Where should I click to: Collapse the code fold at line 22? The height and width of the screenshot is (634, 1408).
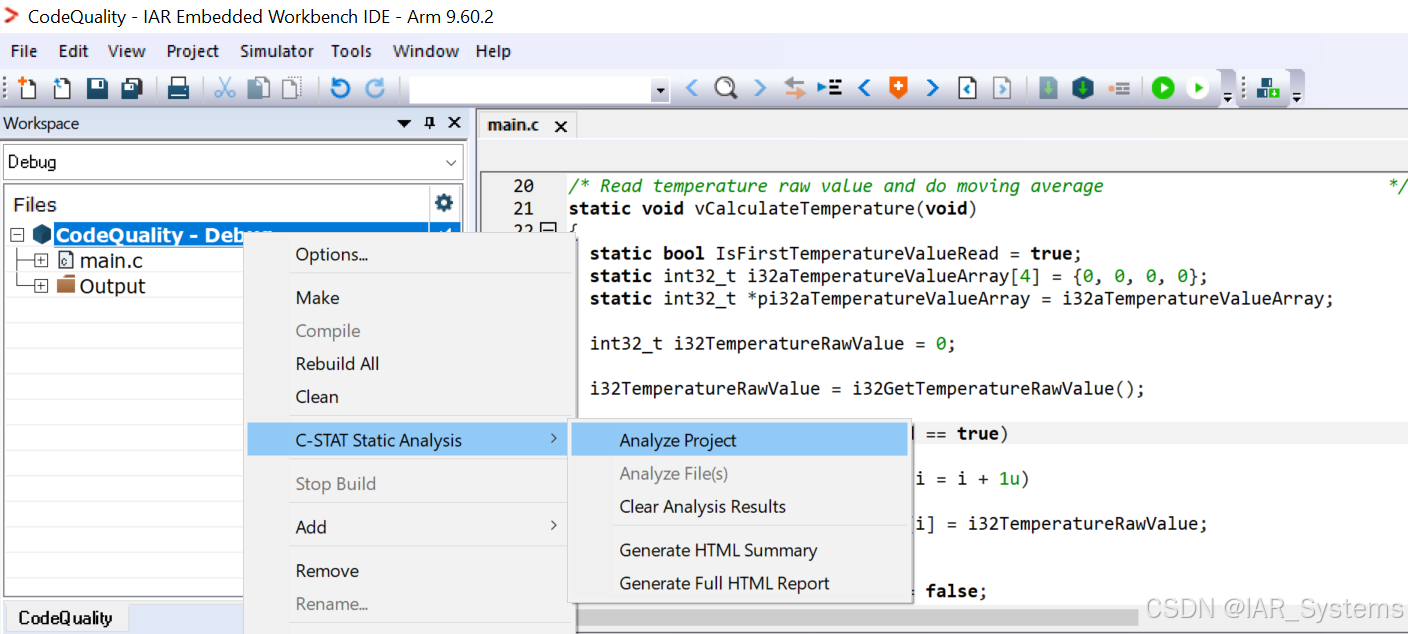[x=548, y=230]
